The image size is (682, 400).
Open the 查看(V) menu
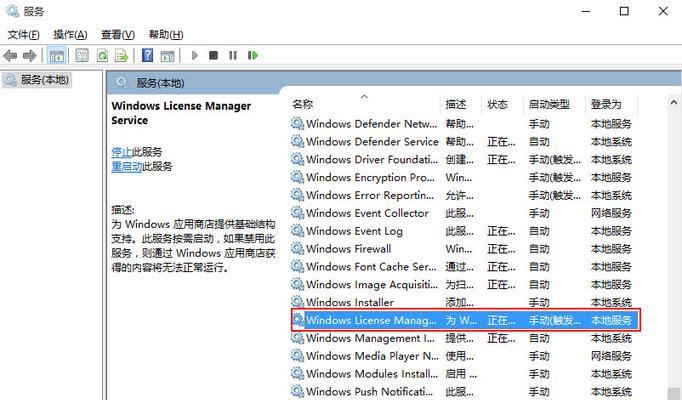point(117,34)
